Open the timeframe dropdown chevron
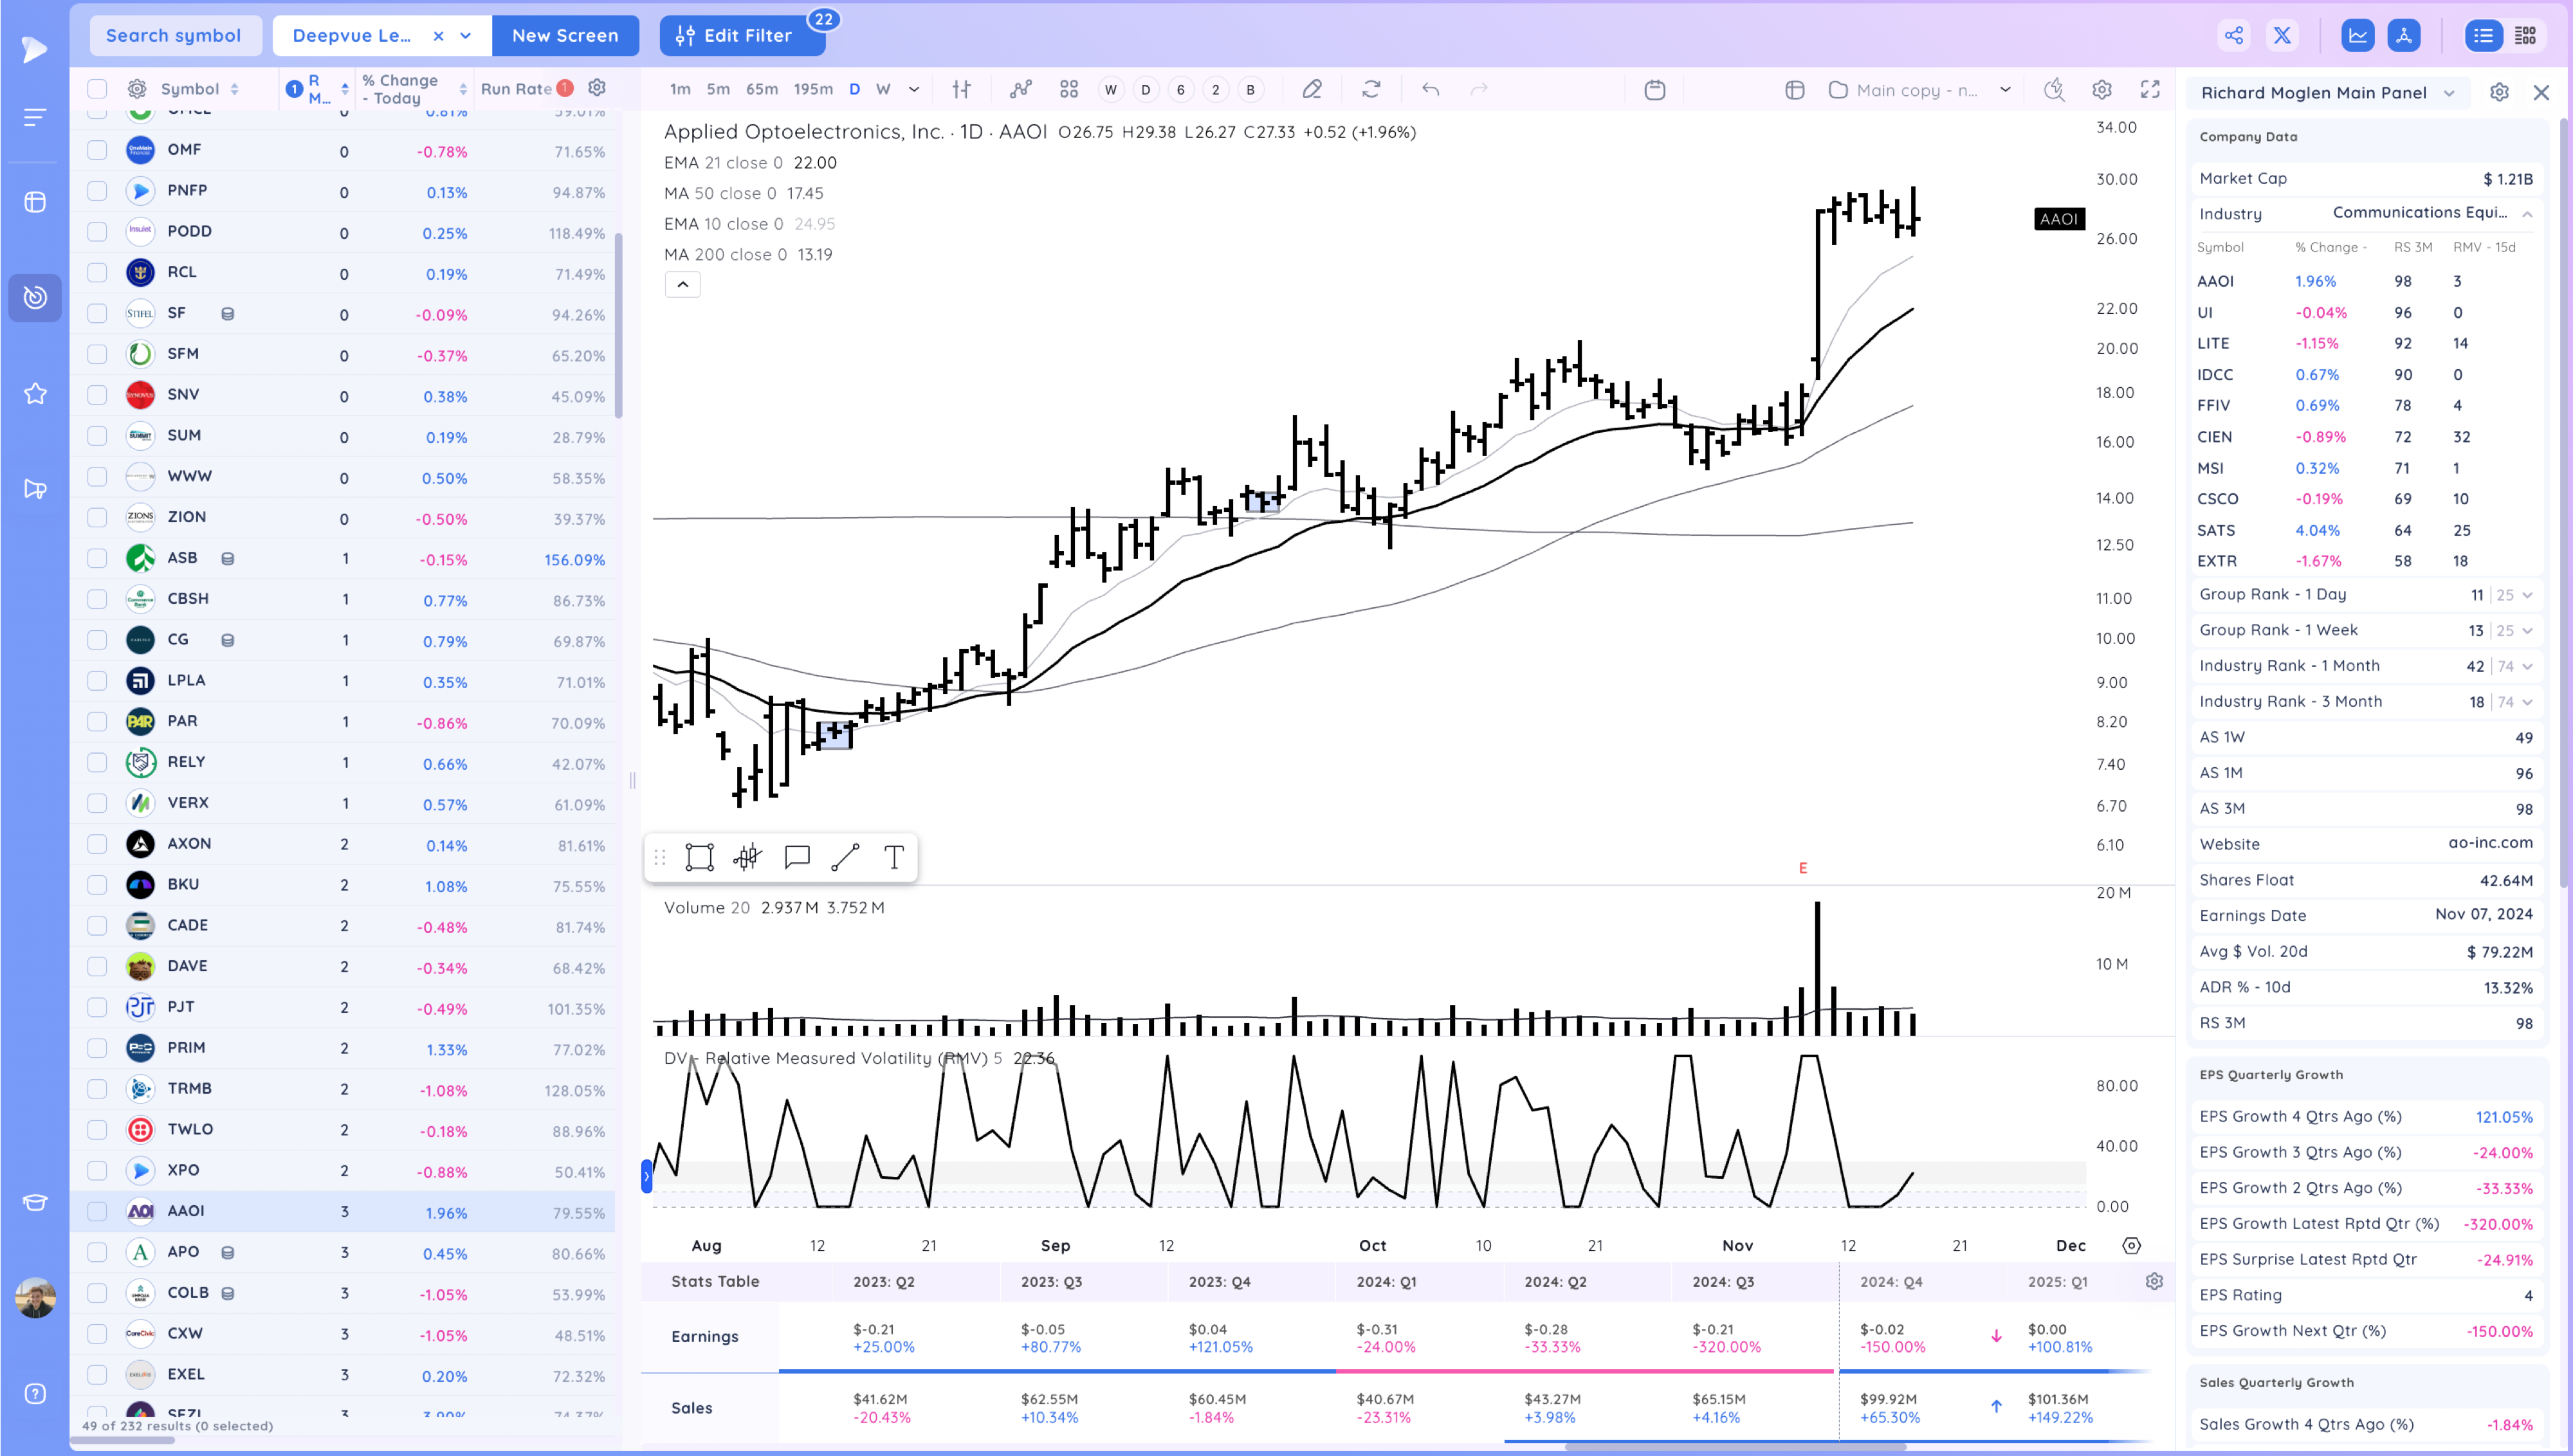This screenshot has height=1456, width=2573. pos(914,90)
